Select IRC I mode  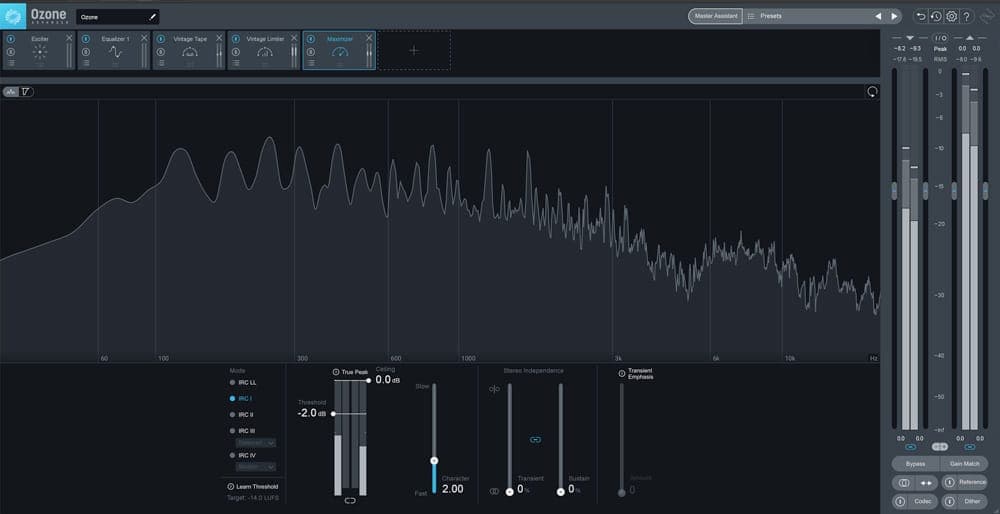pos(241,399)
